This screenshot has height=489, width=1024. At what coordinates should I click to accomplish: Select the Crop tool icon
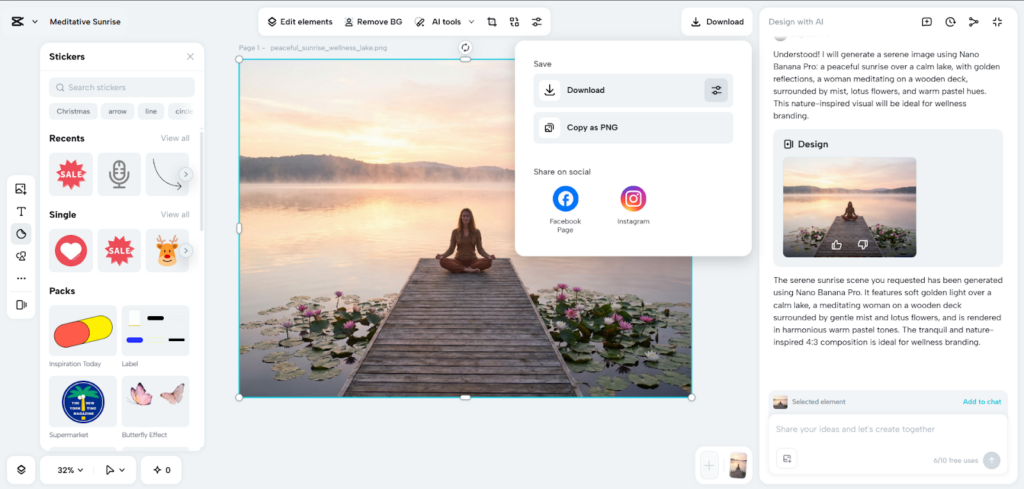(492, 22)
